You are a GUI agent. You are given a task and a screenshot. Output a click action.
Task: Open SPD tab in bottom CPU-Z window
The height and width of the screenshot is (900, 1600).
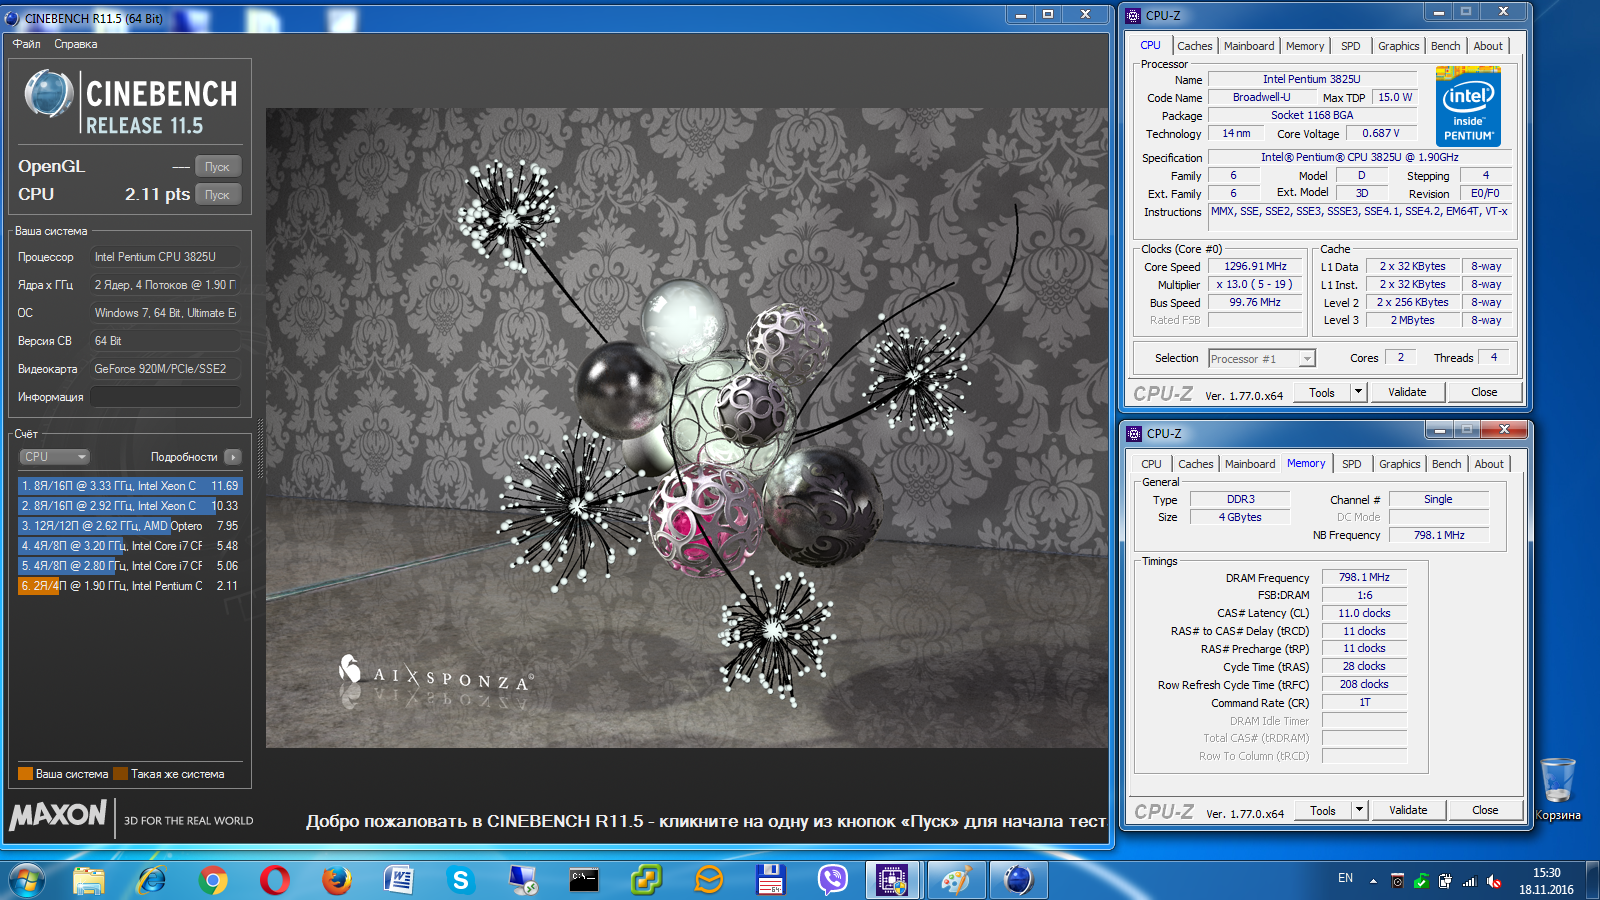pyautogui.click(x=1352, y=464)
